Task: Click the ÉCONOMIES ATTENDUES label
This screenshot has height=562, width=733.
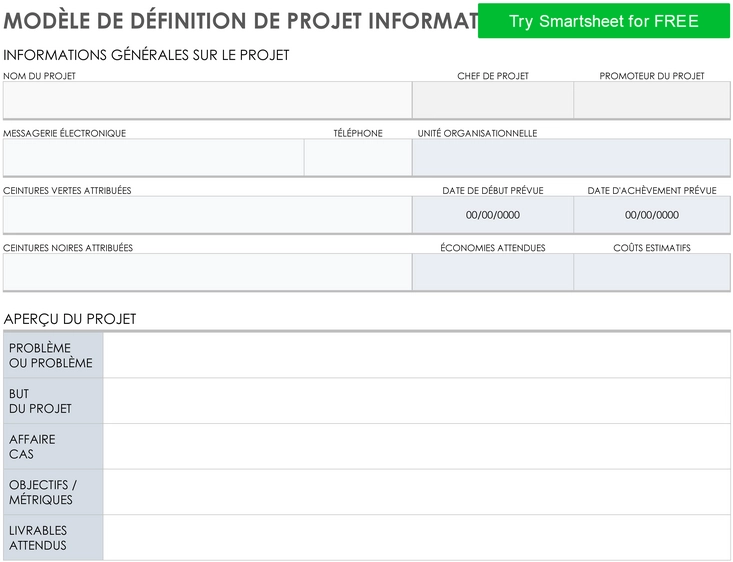Action: (x=493, y=248)
